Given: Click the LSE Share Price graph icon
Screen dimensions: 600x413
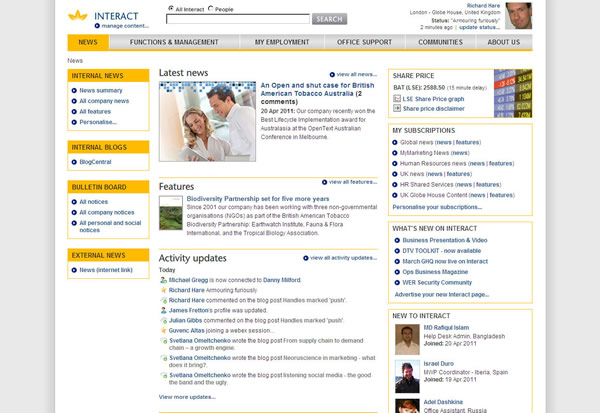Looking at the screenshot, I should pos(397,99).
